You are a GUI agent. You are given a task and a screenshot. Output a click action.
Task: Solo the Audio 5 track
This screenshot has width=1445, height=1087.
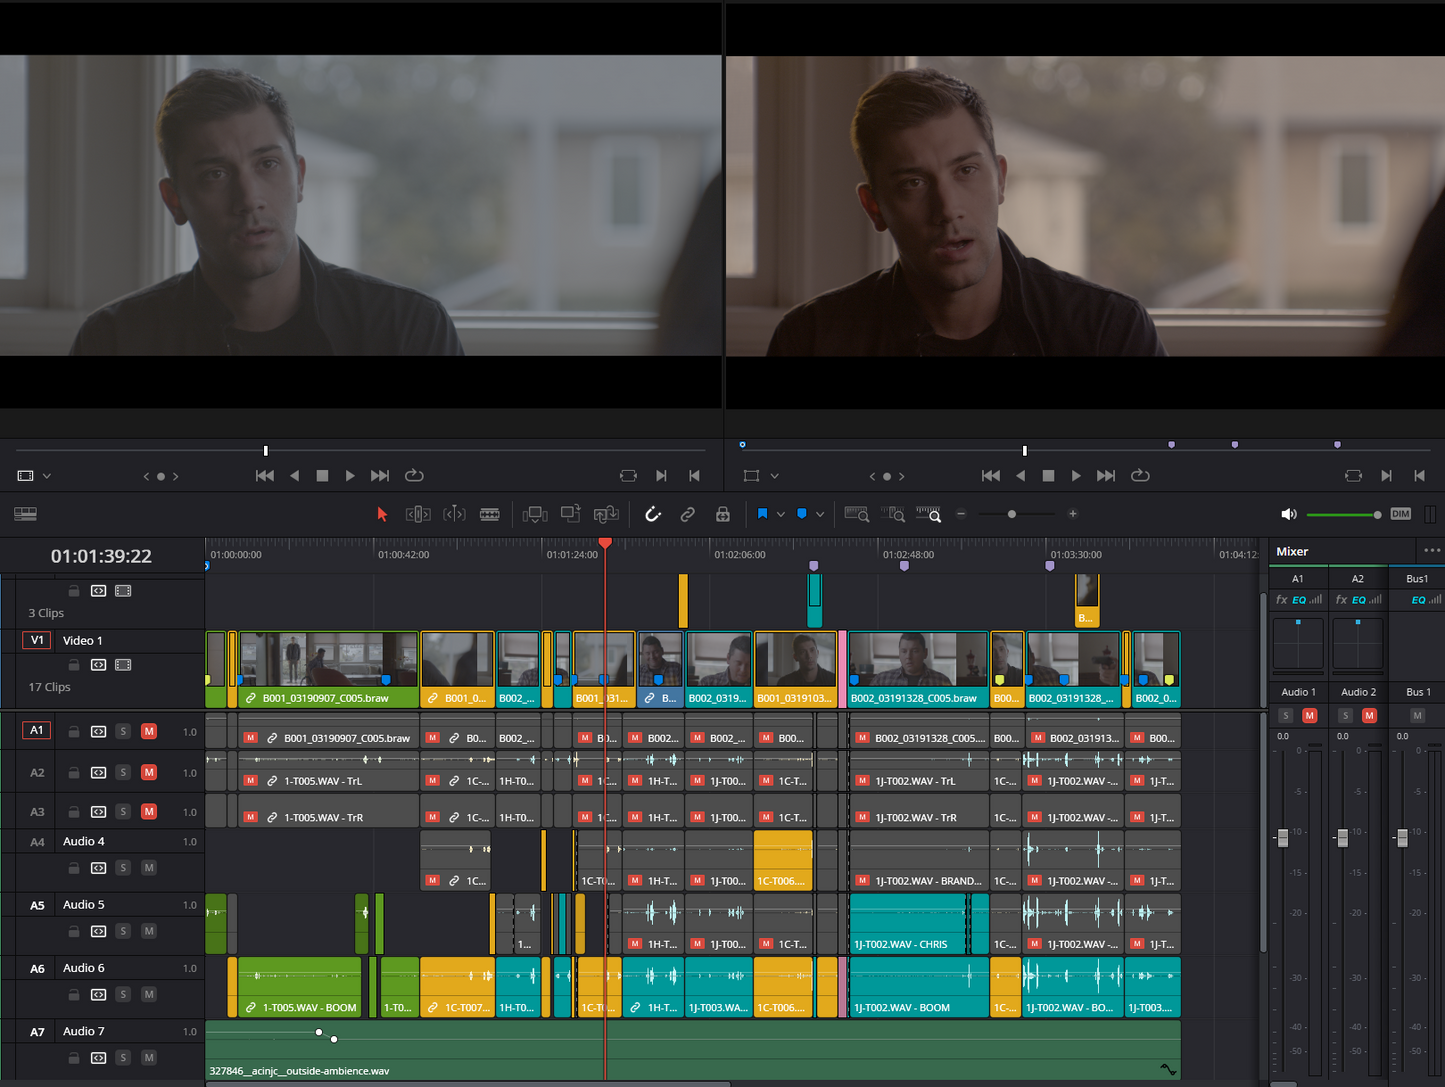(123, 931)
